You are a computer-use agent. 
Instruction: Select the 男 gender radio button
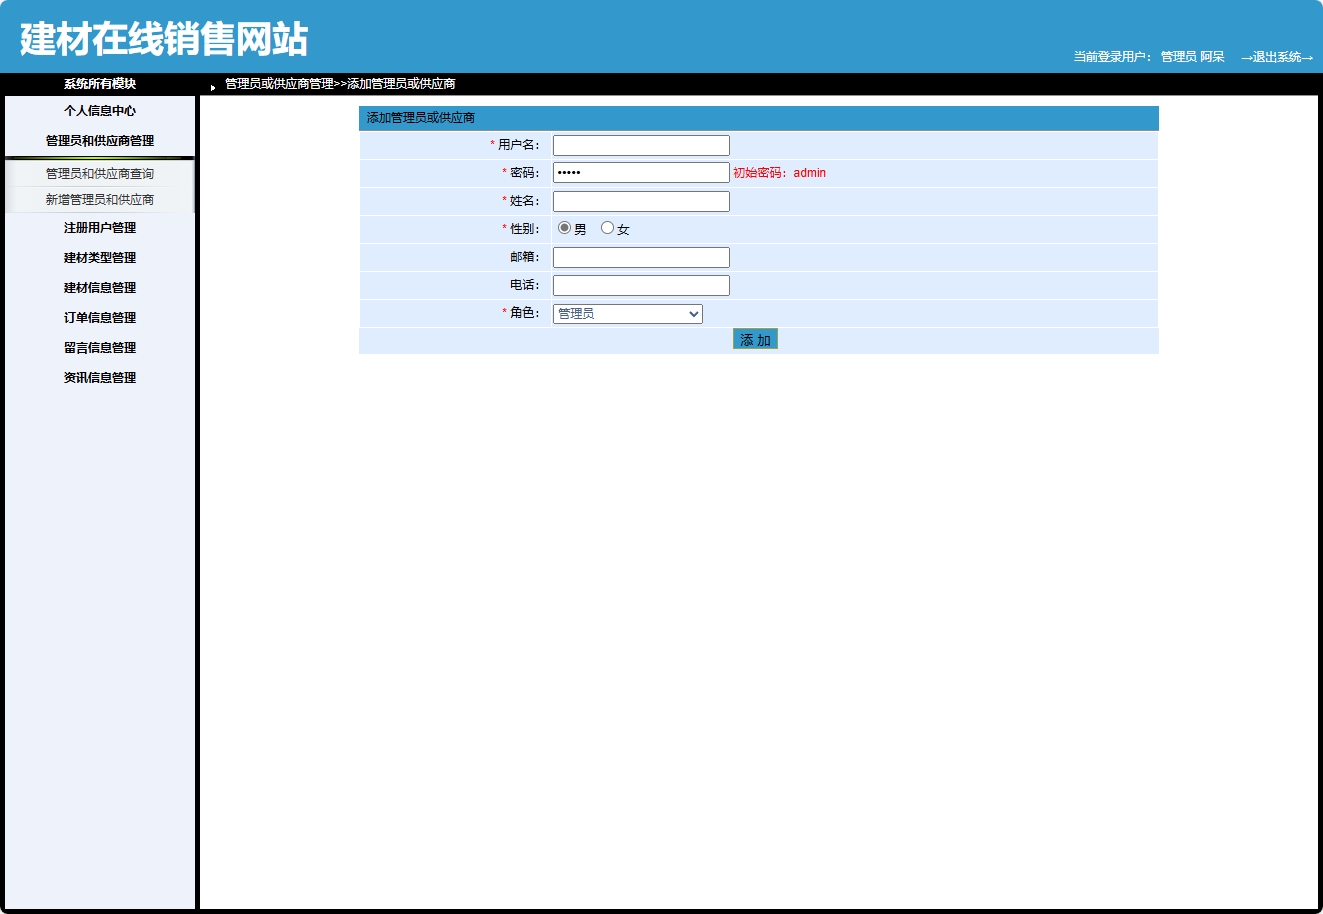[x=562, y=227]
